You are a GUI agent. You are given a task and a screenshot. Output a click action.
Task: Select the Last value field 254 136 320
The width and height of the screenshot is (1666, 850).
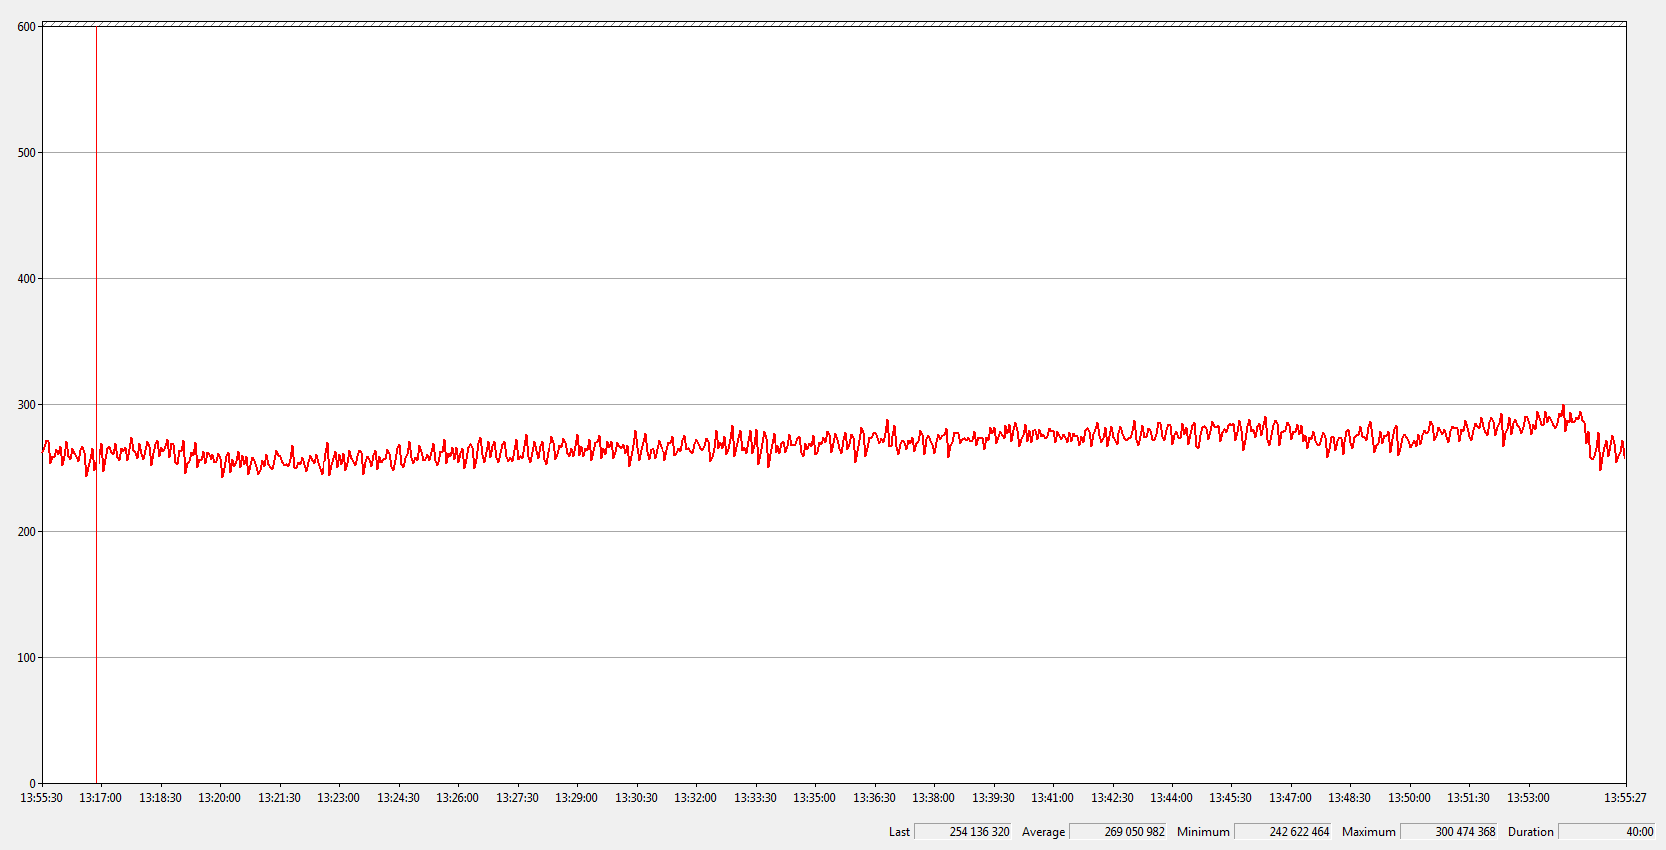[x=963, y=831]
